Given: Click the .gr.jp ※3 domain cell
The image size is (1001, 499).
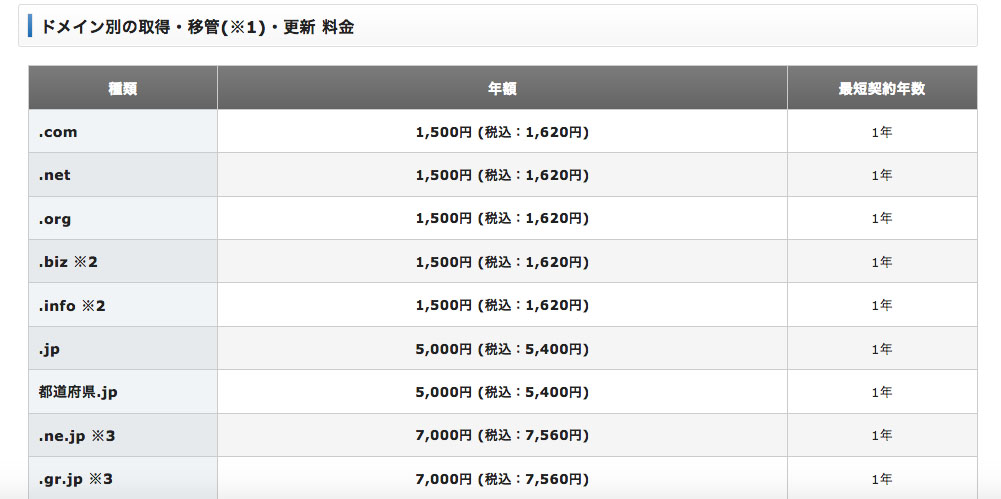Looking at the screenshot, I should (123, 478).
